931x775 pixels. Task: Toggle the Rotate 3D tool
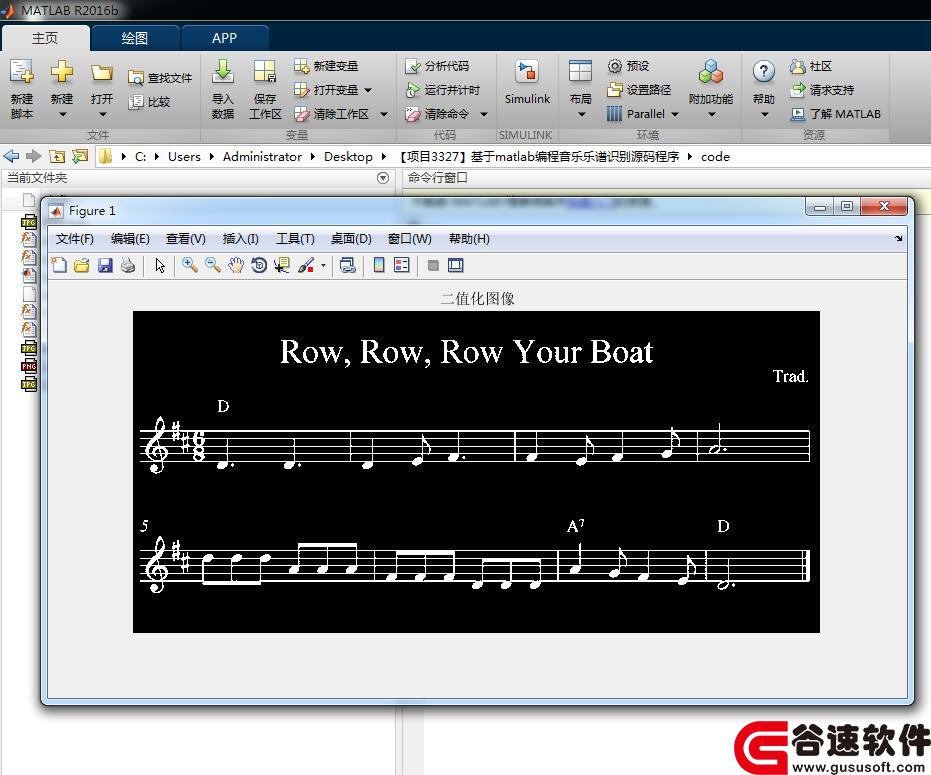[259, 265]
